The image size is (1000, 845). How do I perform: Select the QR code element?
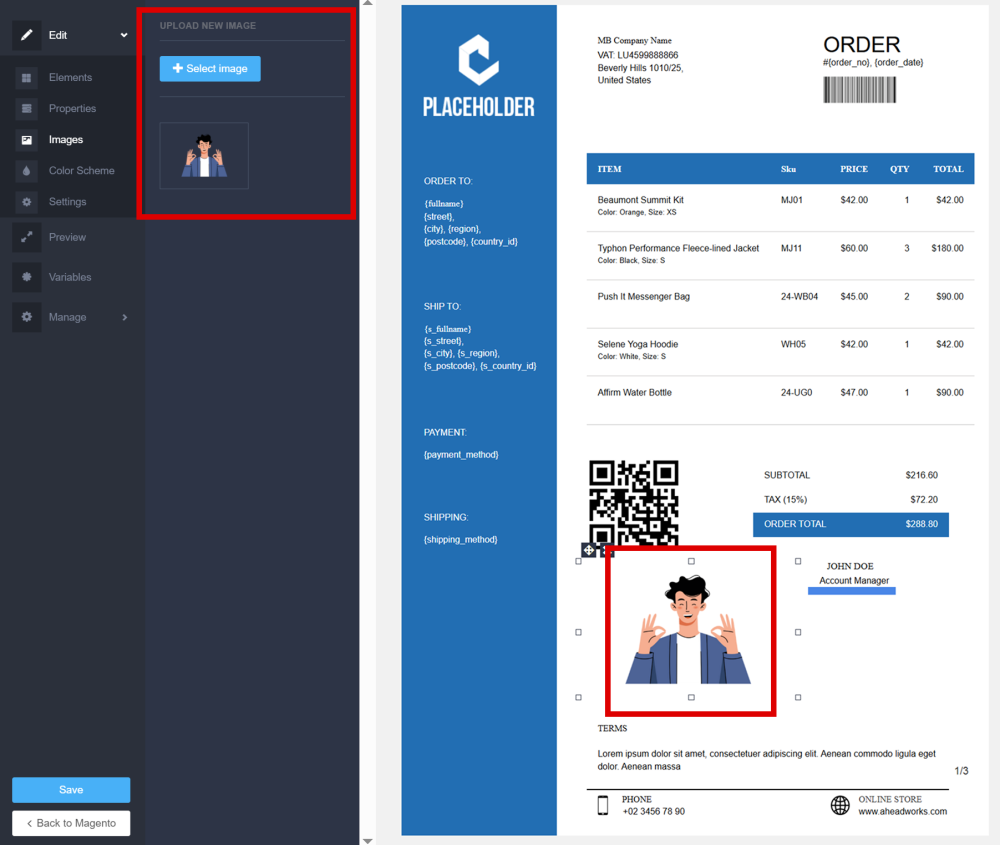(633, 503)
